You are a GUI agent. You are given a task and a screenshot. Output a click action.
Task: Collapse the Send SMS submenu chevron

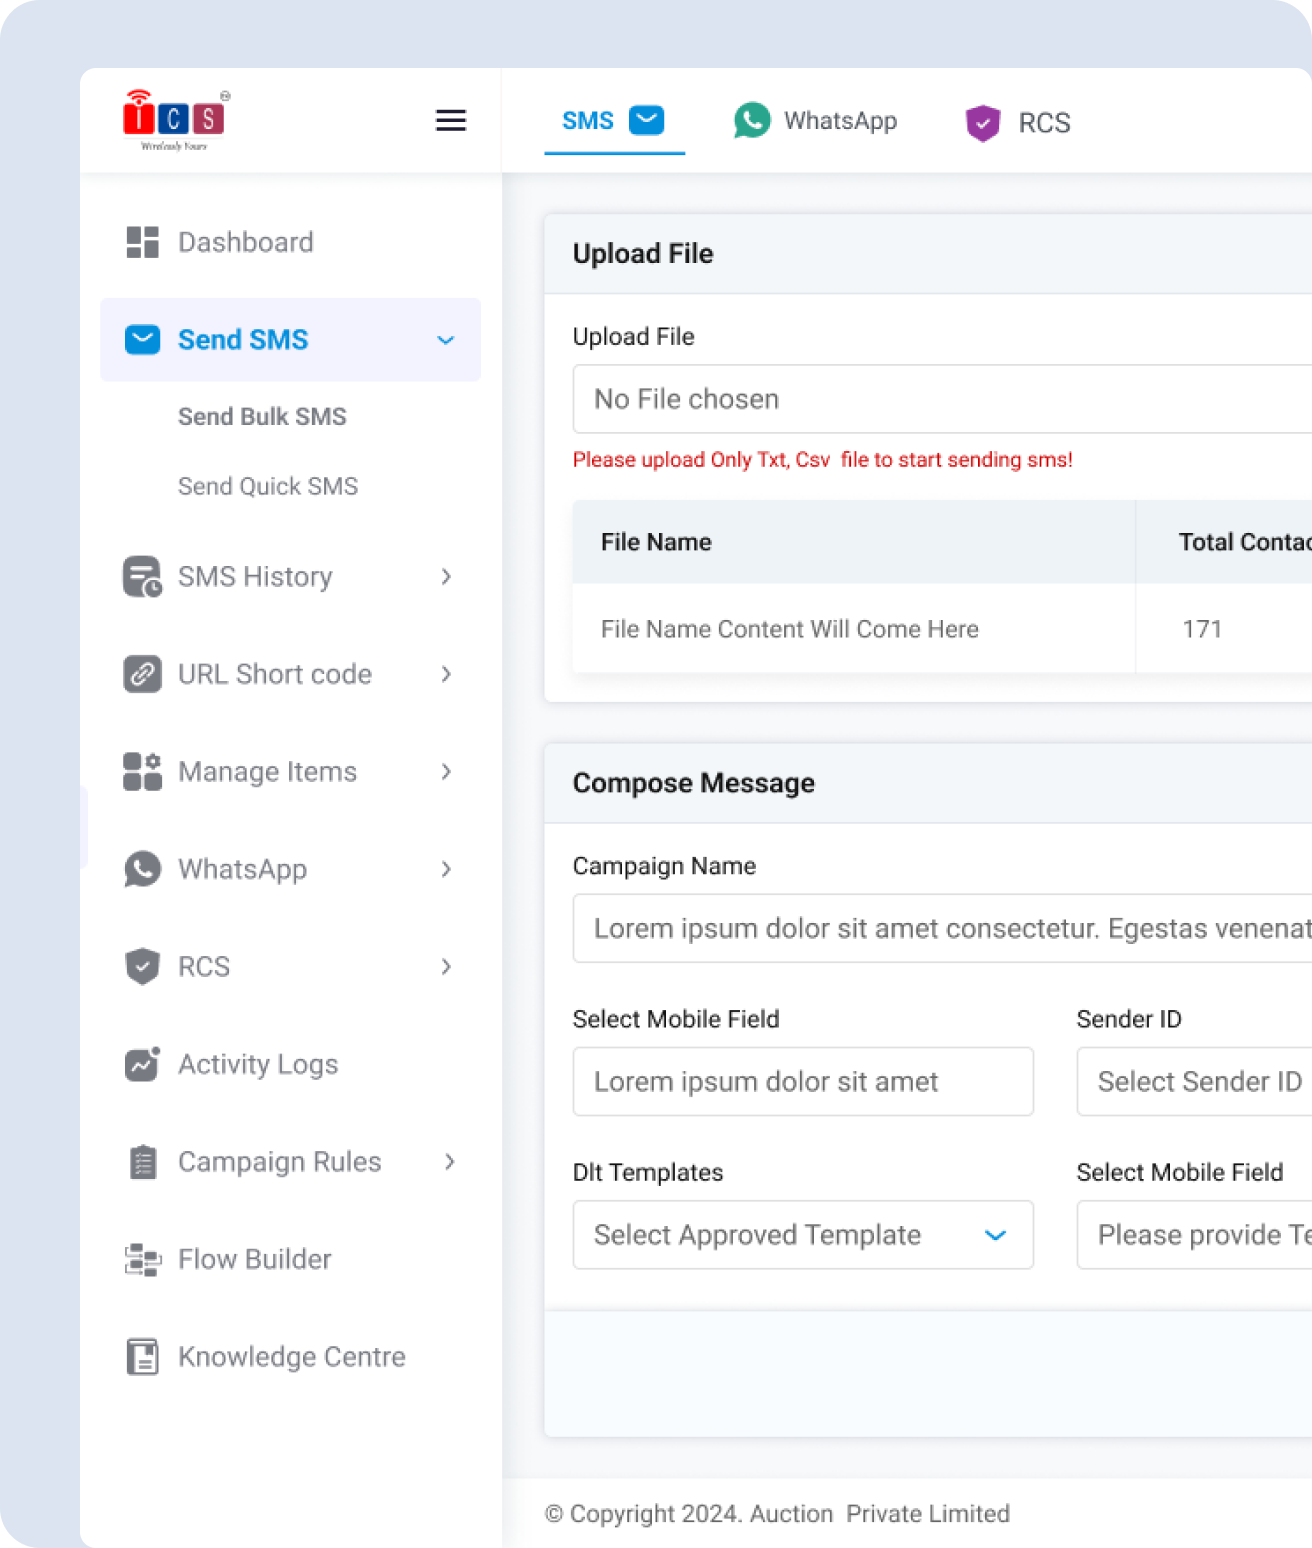(x=446, y=340)
